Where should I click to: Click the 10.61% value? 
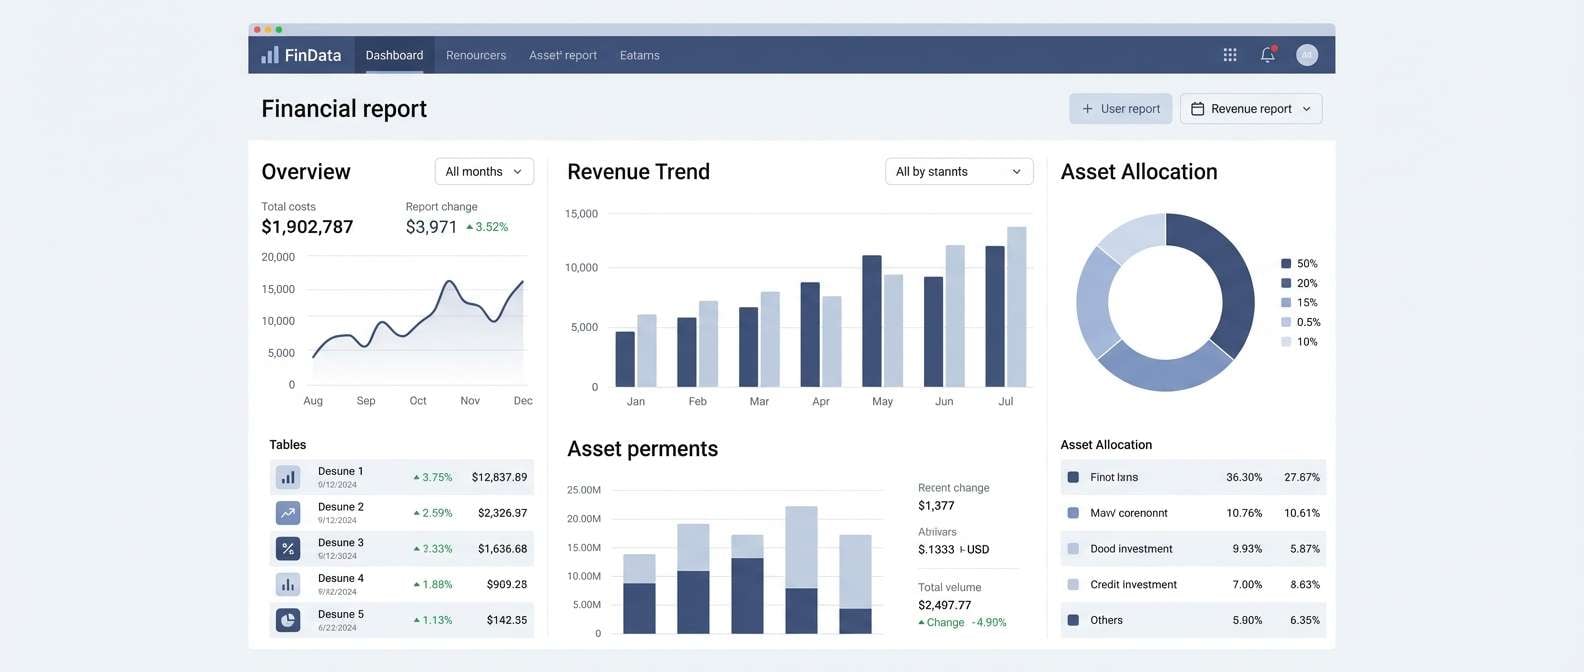click(x=1302, y=513)
